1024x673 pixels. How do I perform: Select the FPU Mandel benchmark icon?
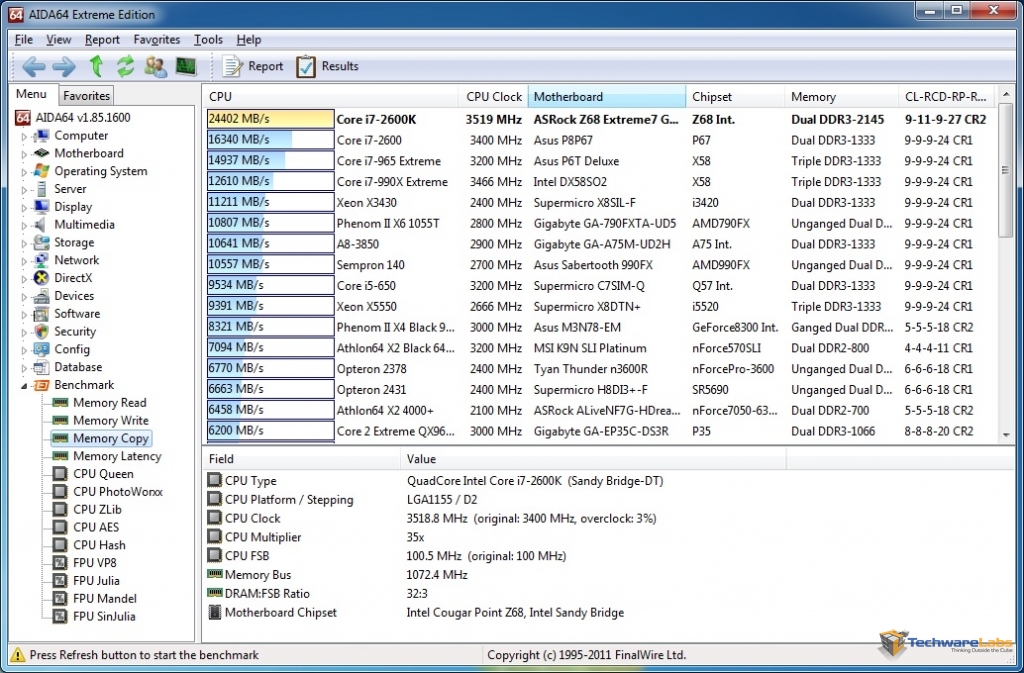coord(60,598)
